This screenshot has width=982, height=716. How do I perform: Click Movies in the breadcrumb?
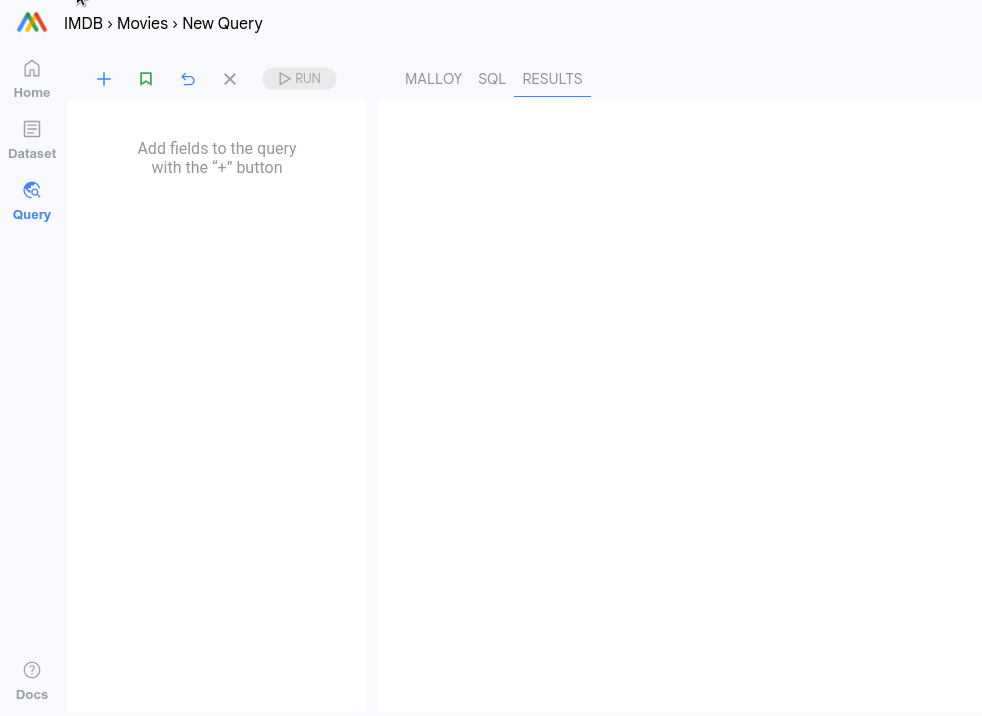tap(142, 23)
